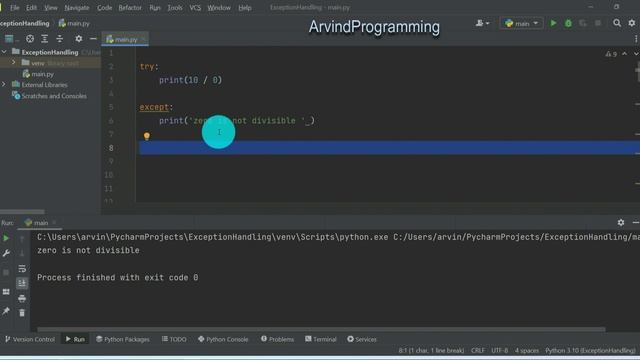Open Help menu
Image resolution: width=640 pixels, height=360 pixels.
(244, 7)
